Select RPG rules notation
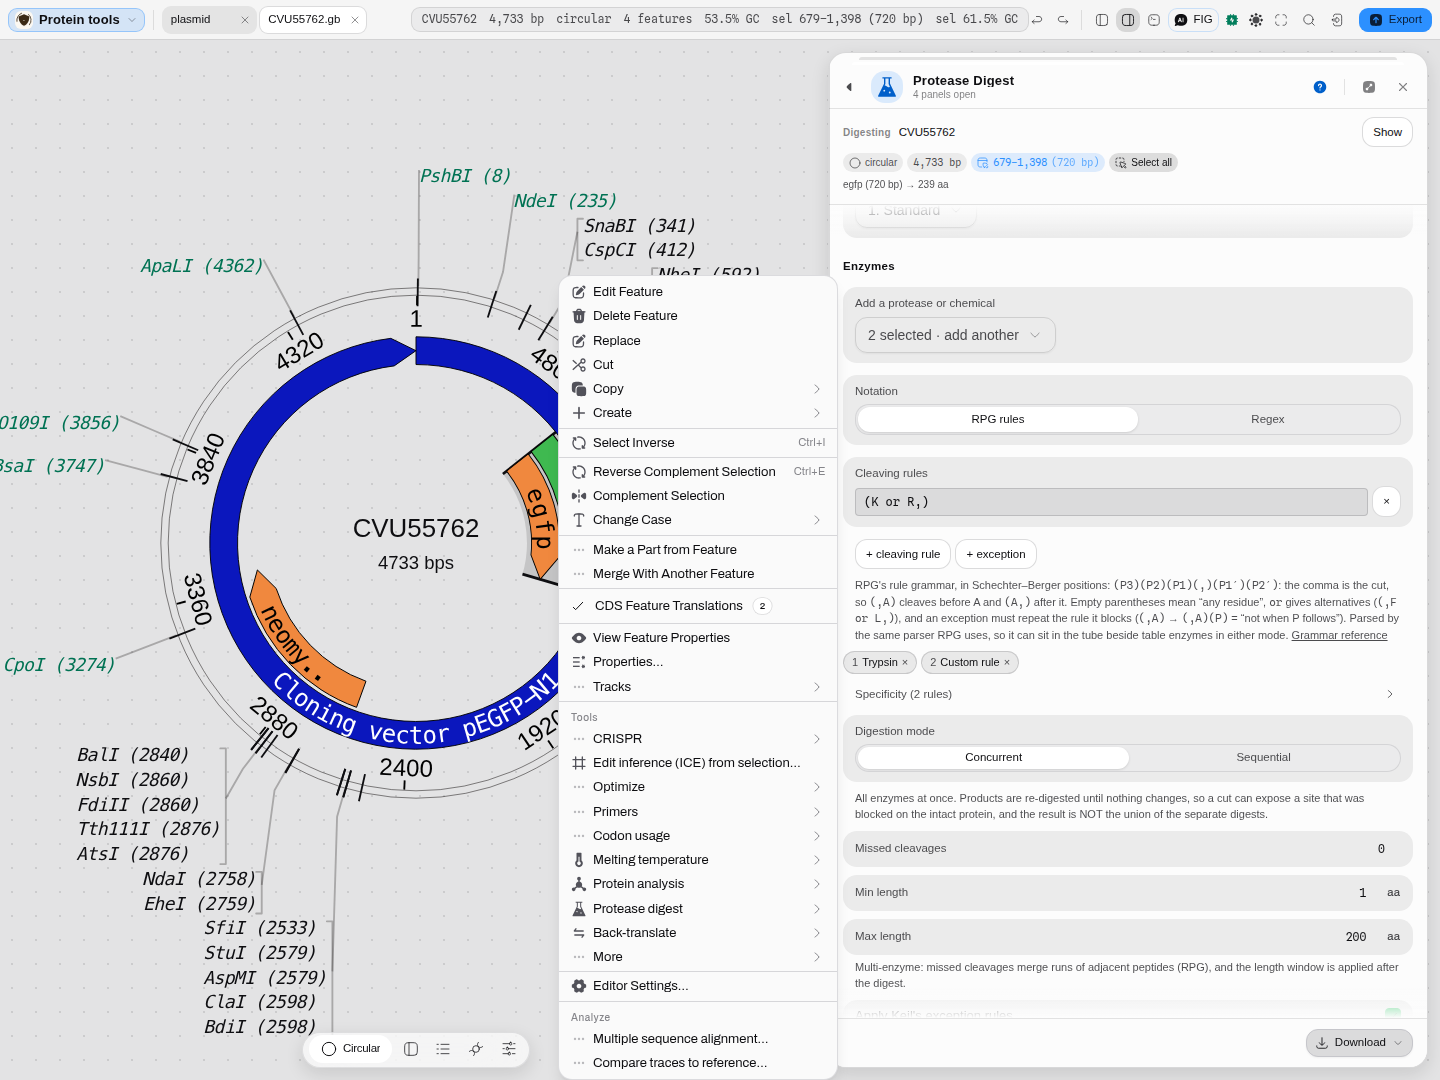Viewport: 1440px width, 1080px height. pos(998,419)
